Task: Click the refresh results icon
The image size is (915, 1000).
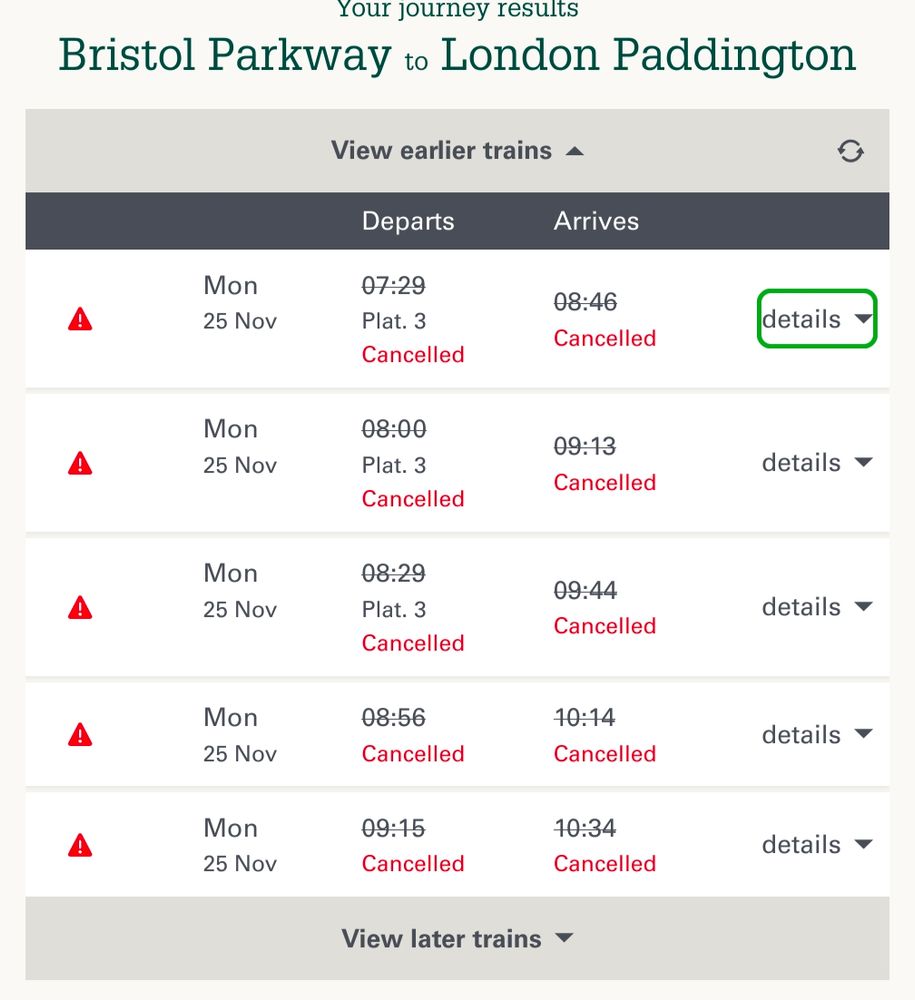Action: click(x=850, y=151)
